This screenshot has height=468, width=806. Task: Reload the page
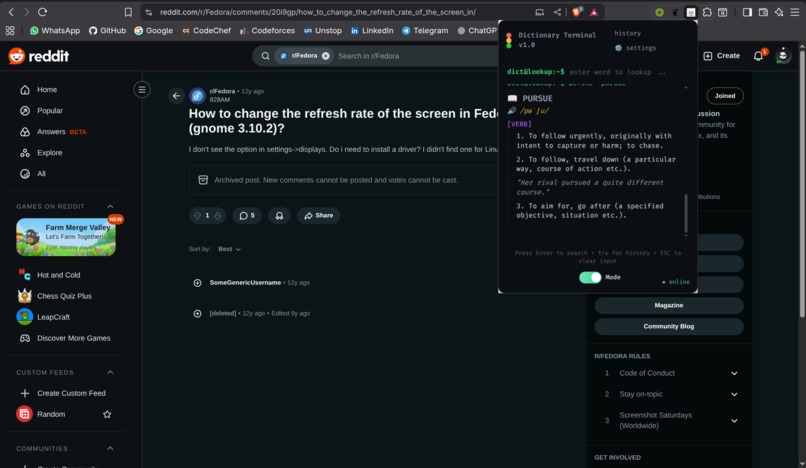click(43, 12)
